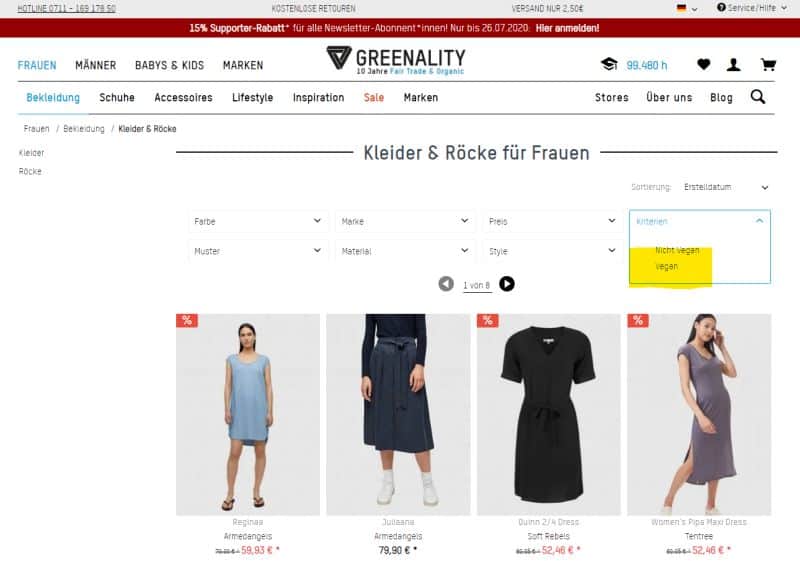Open the wishlist heart icon

click(704, 64)
